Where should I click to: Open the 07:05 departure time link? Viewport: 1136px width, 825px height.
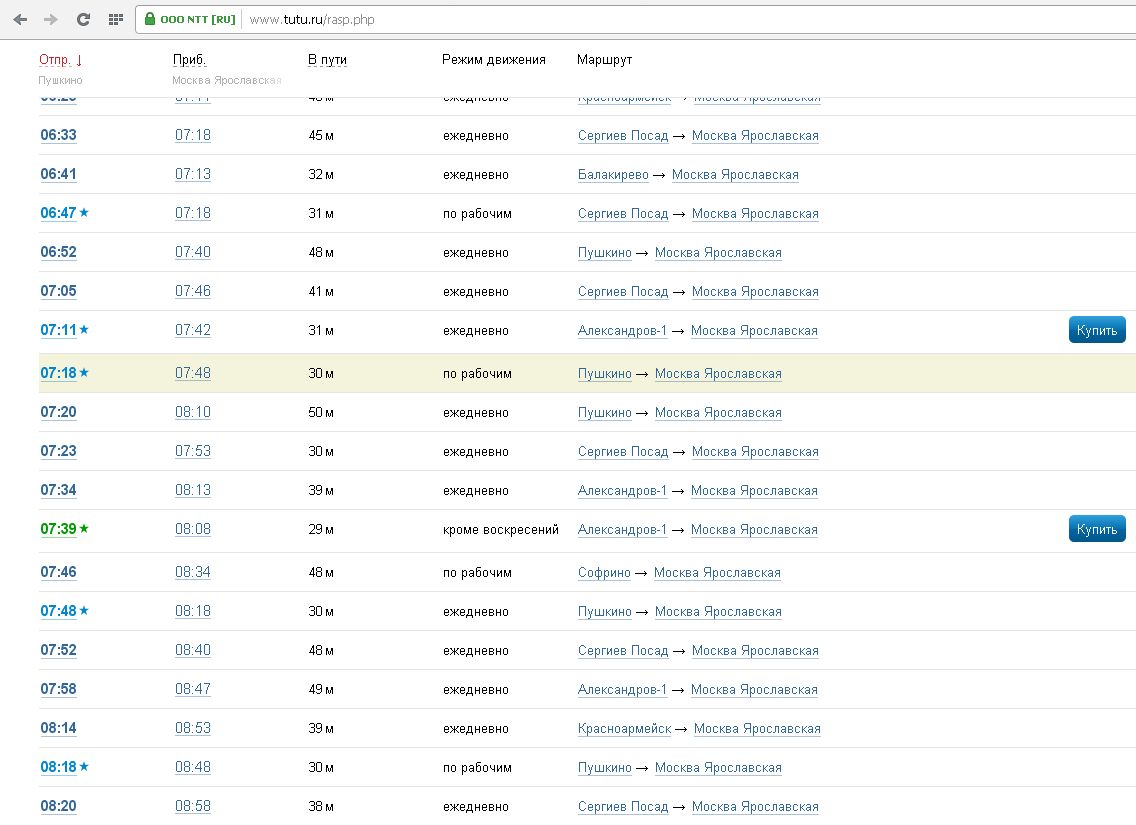point(59,292)
